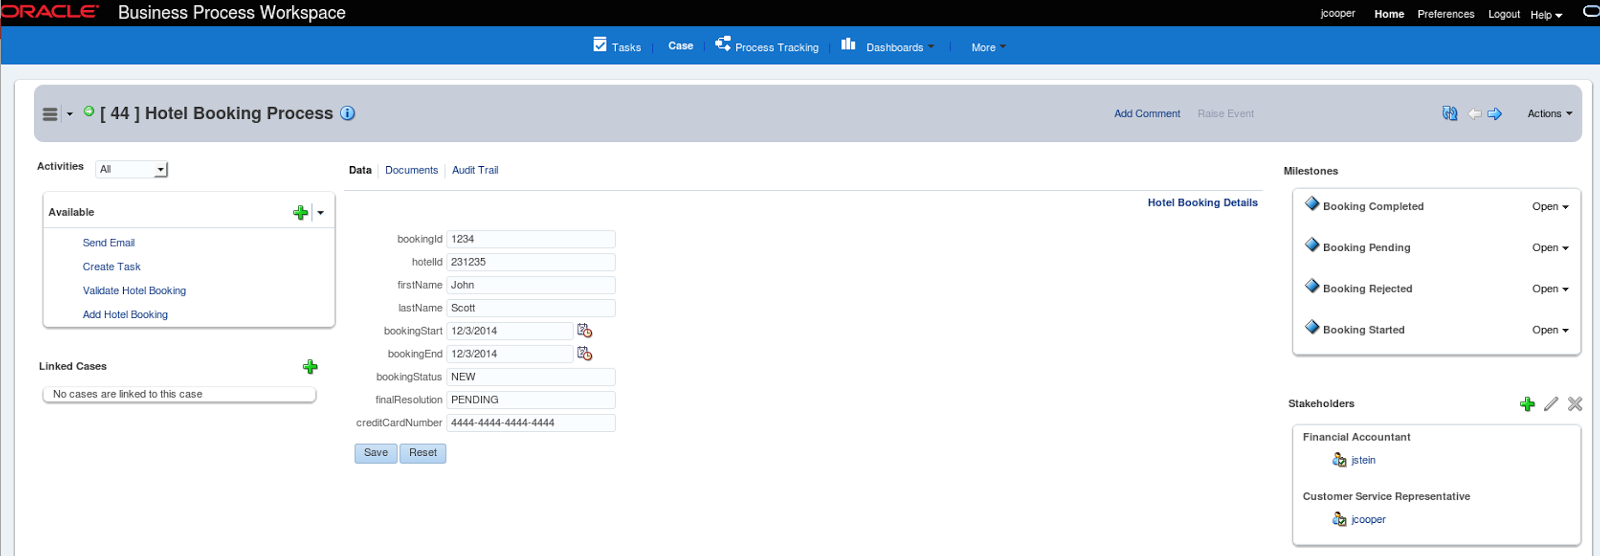Click the Save button

376,453
